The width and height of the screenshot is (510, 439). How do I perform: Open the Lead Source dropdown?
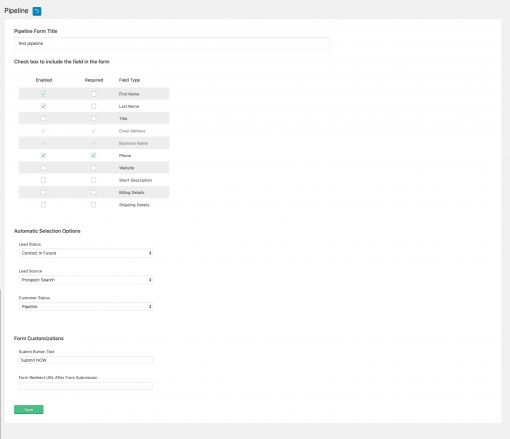point(86,280)
